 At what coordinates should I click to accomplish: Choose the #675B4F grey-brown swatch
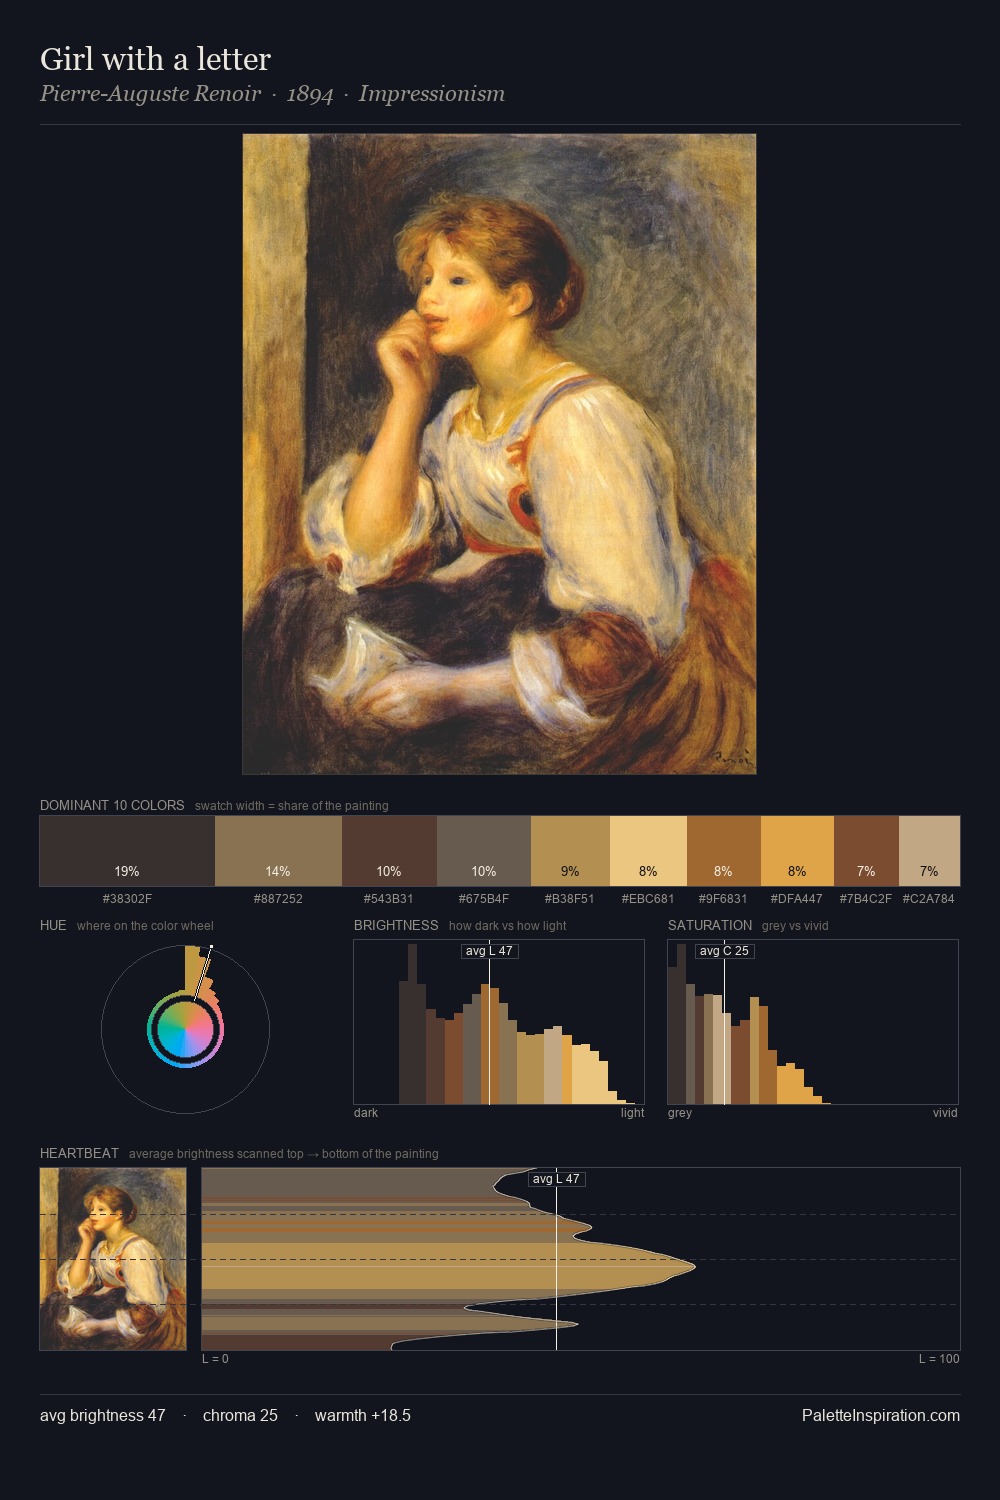484,851
